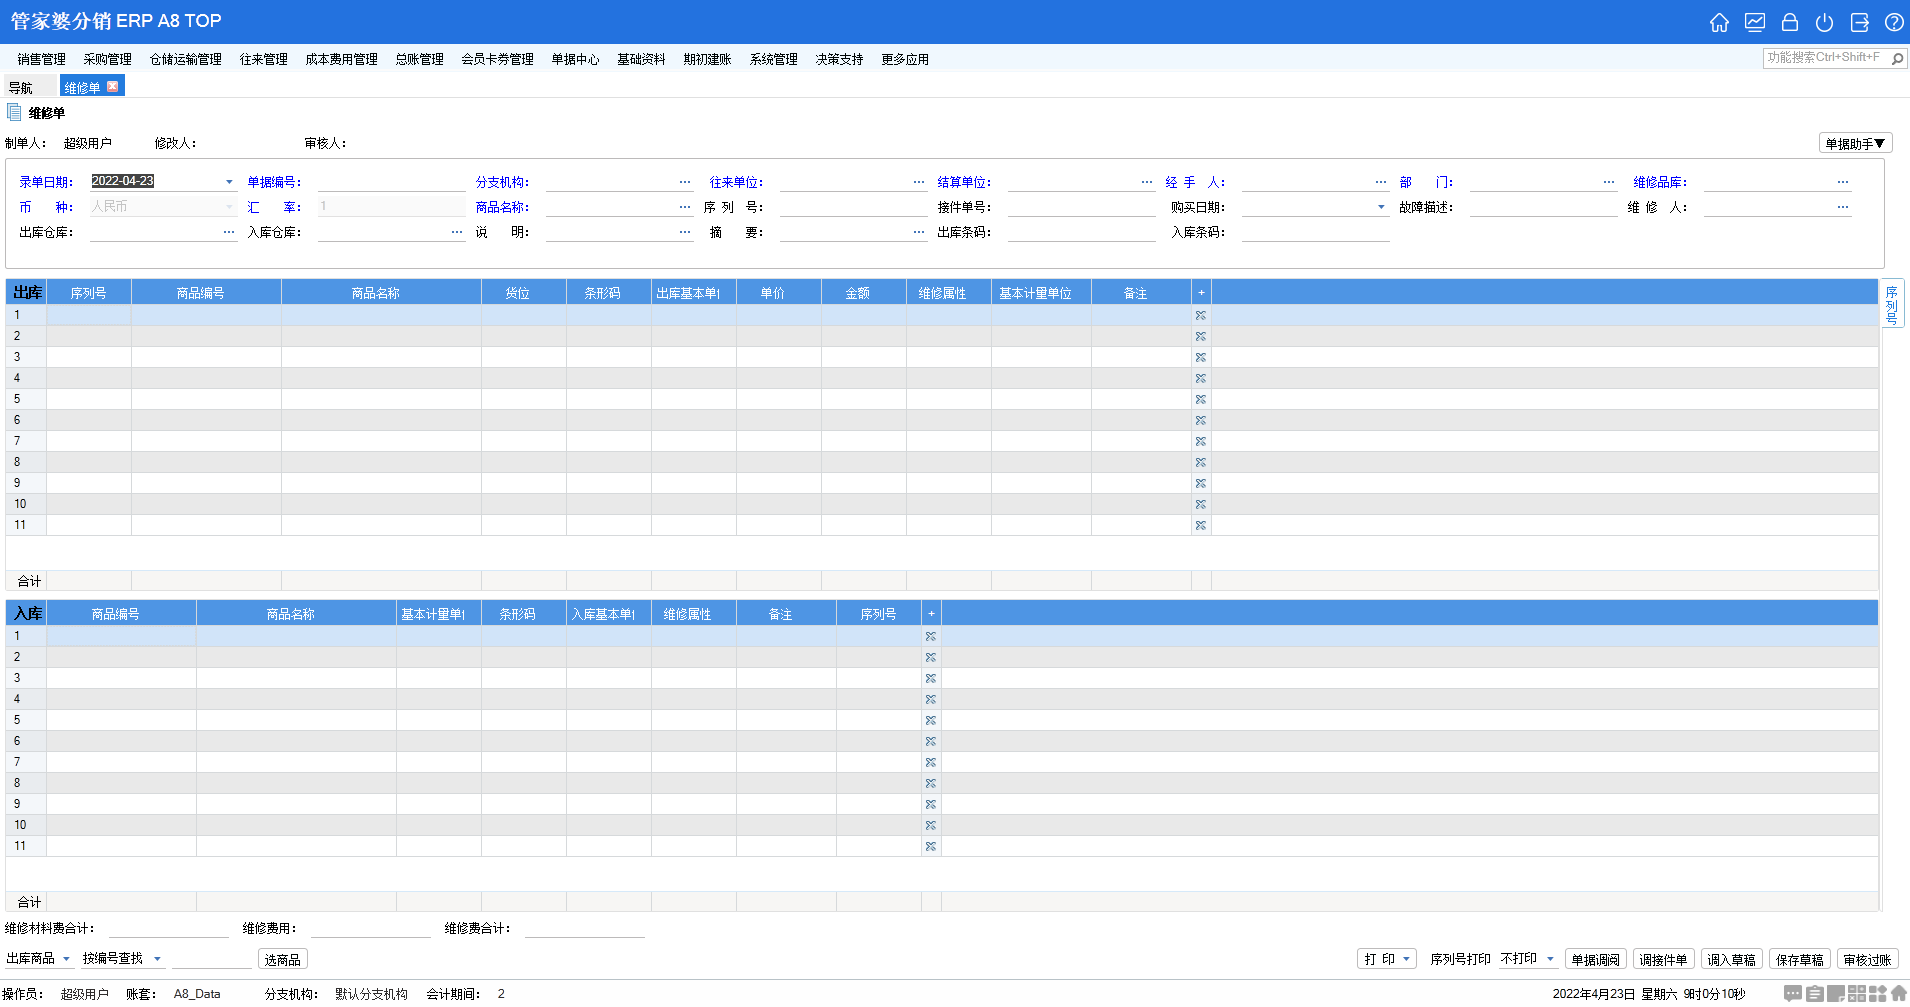The width and height of the screenshot is (1910, 1007).
Task: Click the house icon in status bar
Action: 1899,994
